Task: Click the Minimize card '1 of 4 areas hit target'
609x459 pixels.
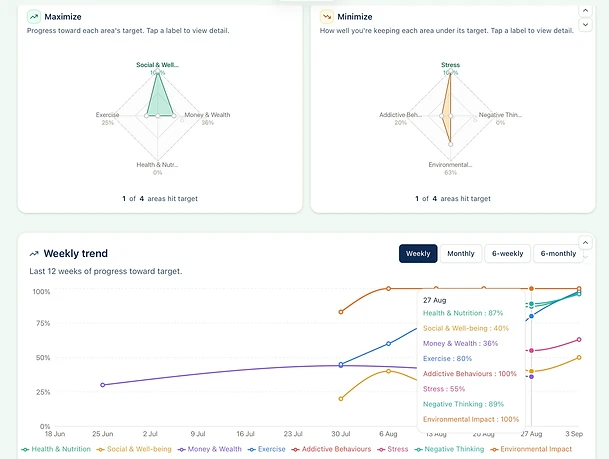Action: click(453, 198)
